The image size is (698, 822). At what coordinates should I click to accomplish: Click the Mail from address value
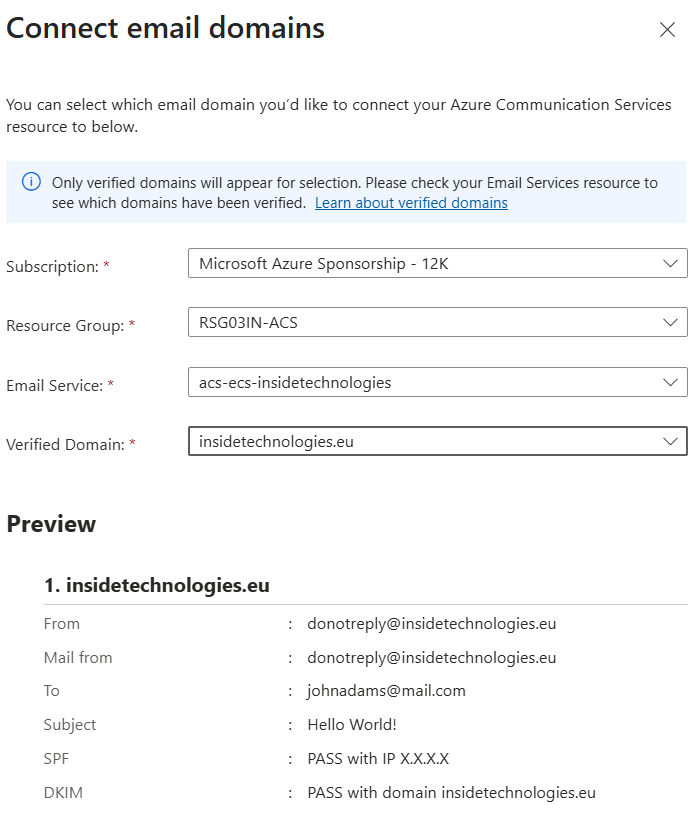pyautogui.click(x=431, y=658)
